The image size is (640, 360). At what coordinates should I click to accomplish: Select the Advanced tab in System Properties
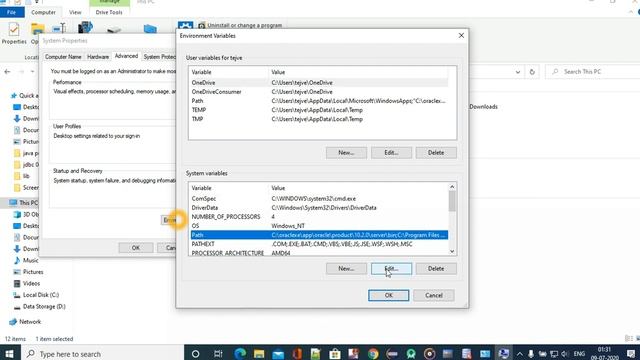(126, 56)
